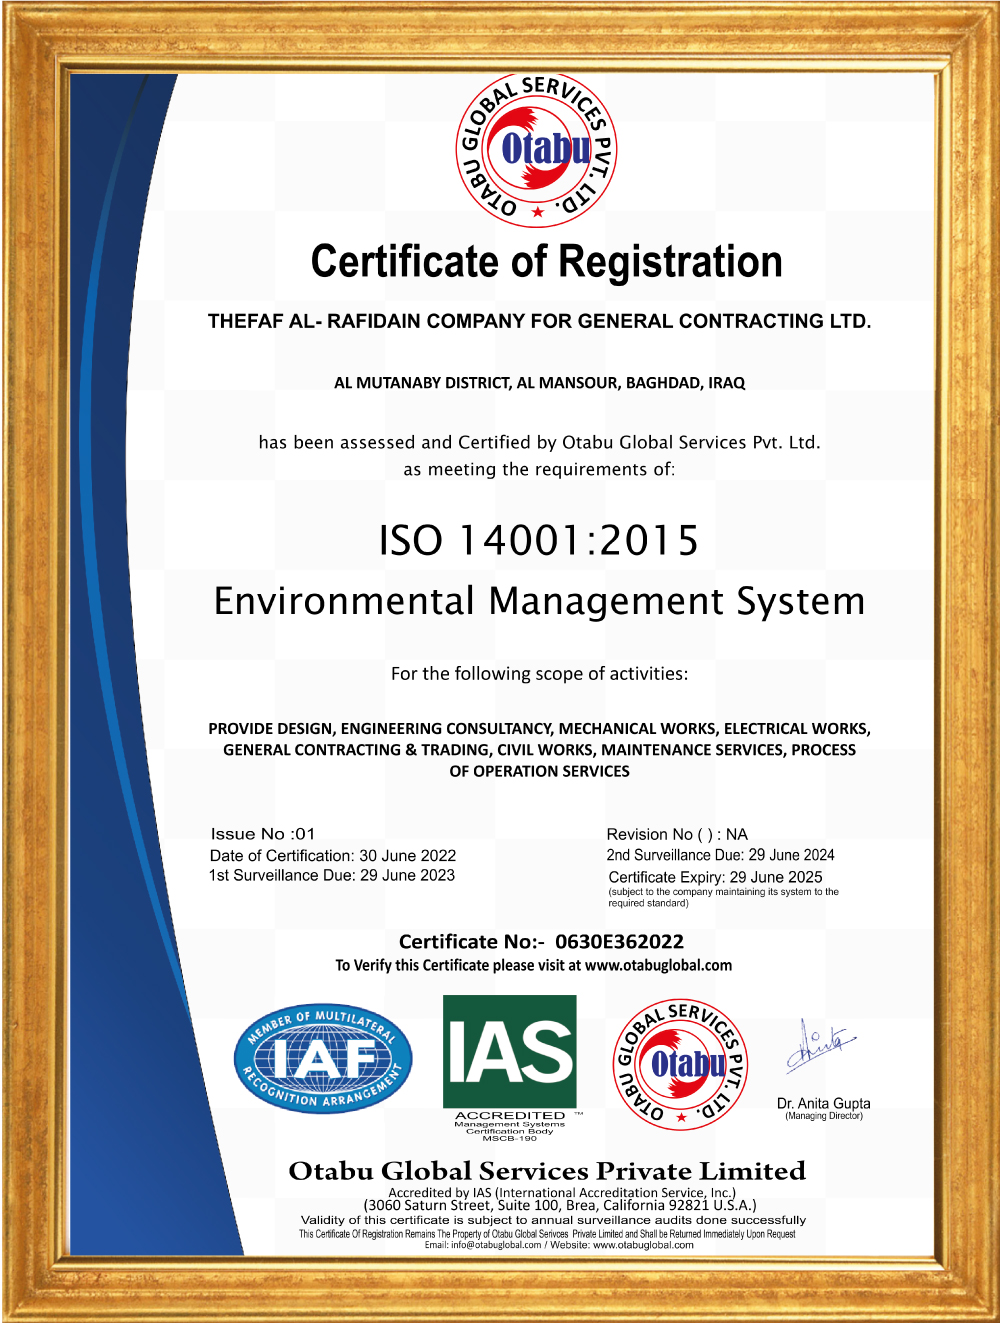1000x1323 pixels.
Task: Select 'MSCB-190' accreditation number text
Action: [x=510, y=1138]
